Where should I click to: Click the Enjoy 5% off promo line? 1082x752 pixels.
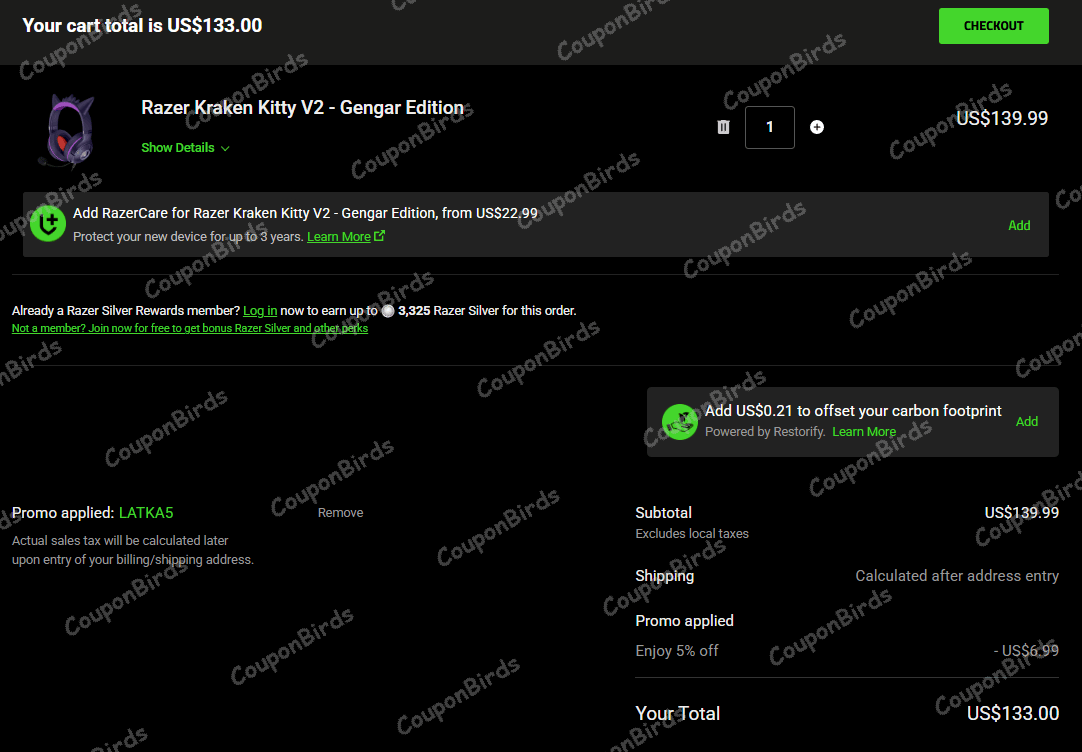pos(677,651)
